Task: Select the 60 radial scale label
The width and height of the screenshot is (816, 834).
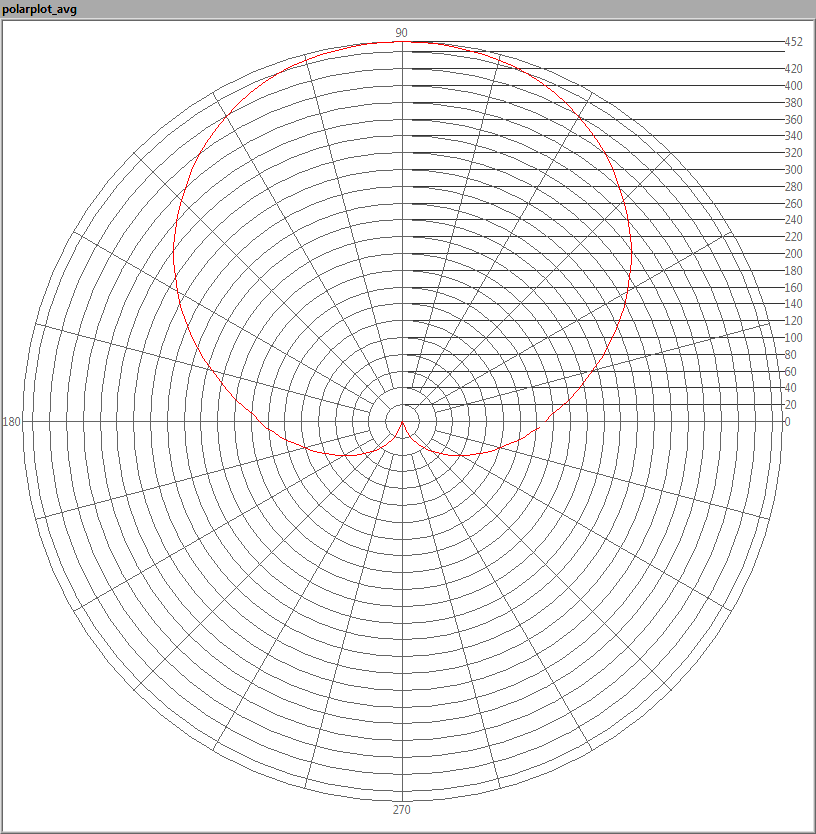Action: [791, 372]
